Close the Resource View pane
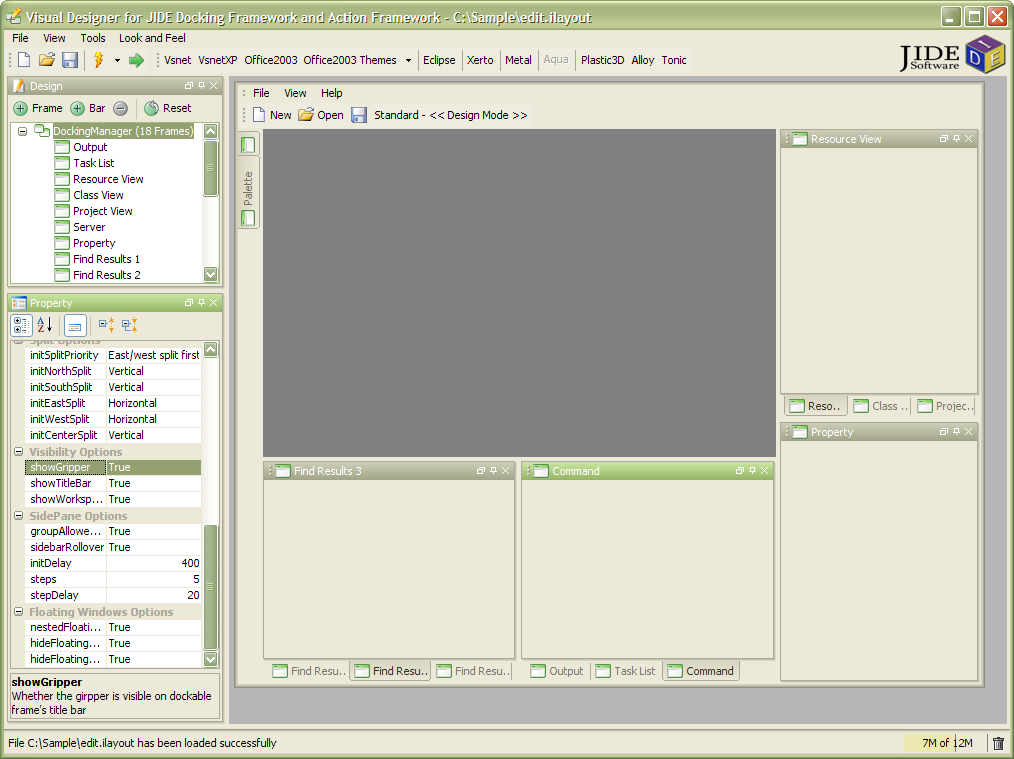This screenshot has height=759, width=1014. click(x=969, y=139)
